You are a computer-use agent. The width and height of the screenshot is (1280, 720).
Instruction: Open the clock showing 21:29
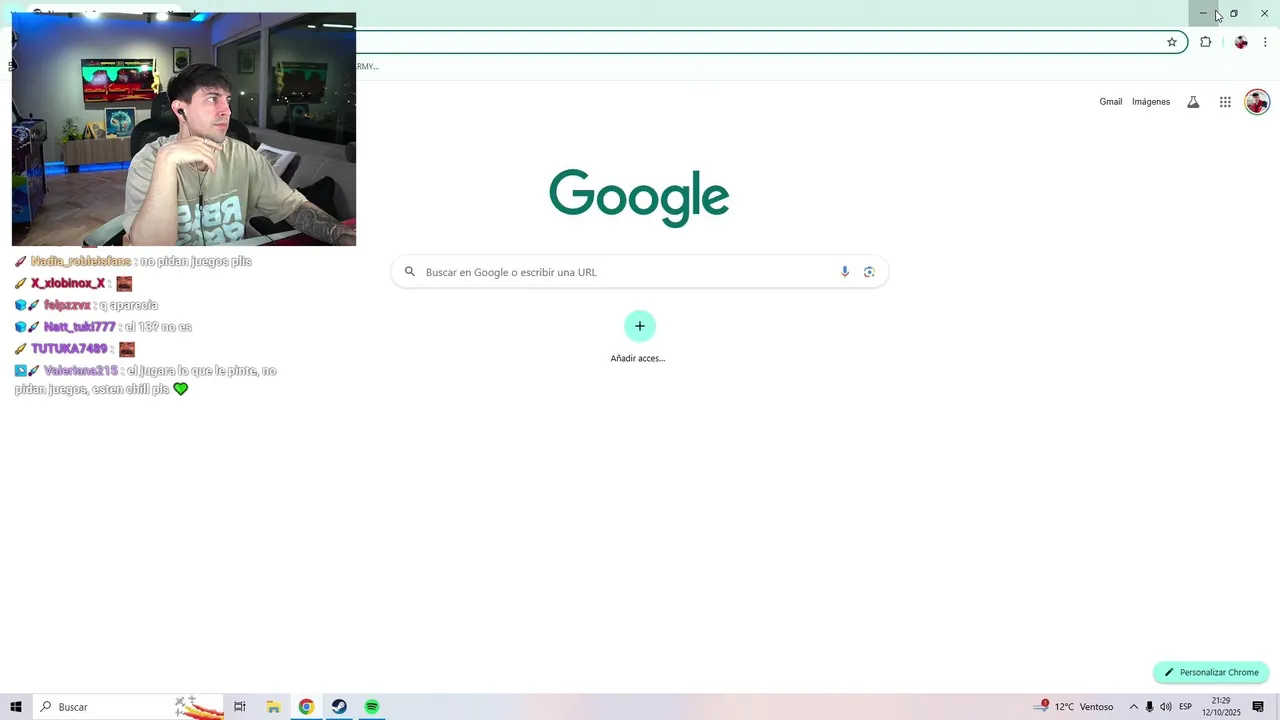(x=1221, y=707)
